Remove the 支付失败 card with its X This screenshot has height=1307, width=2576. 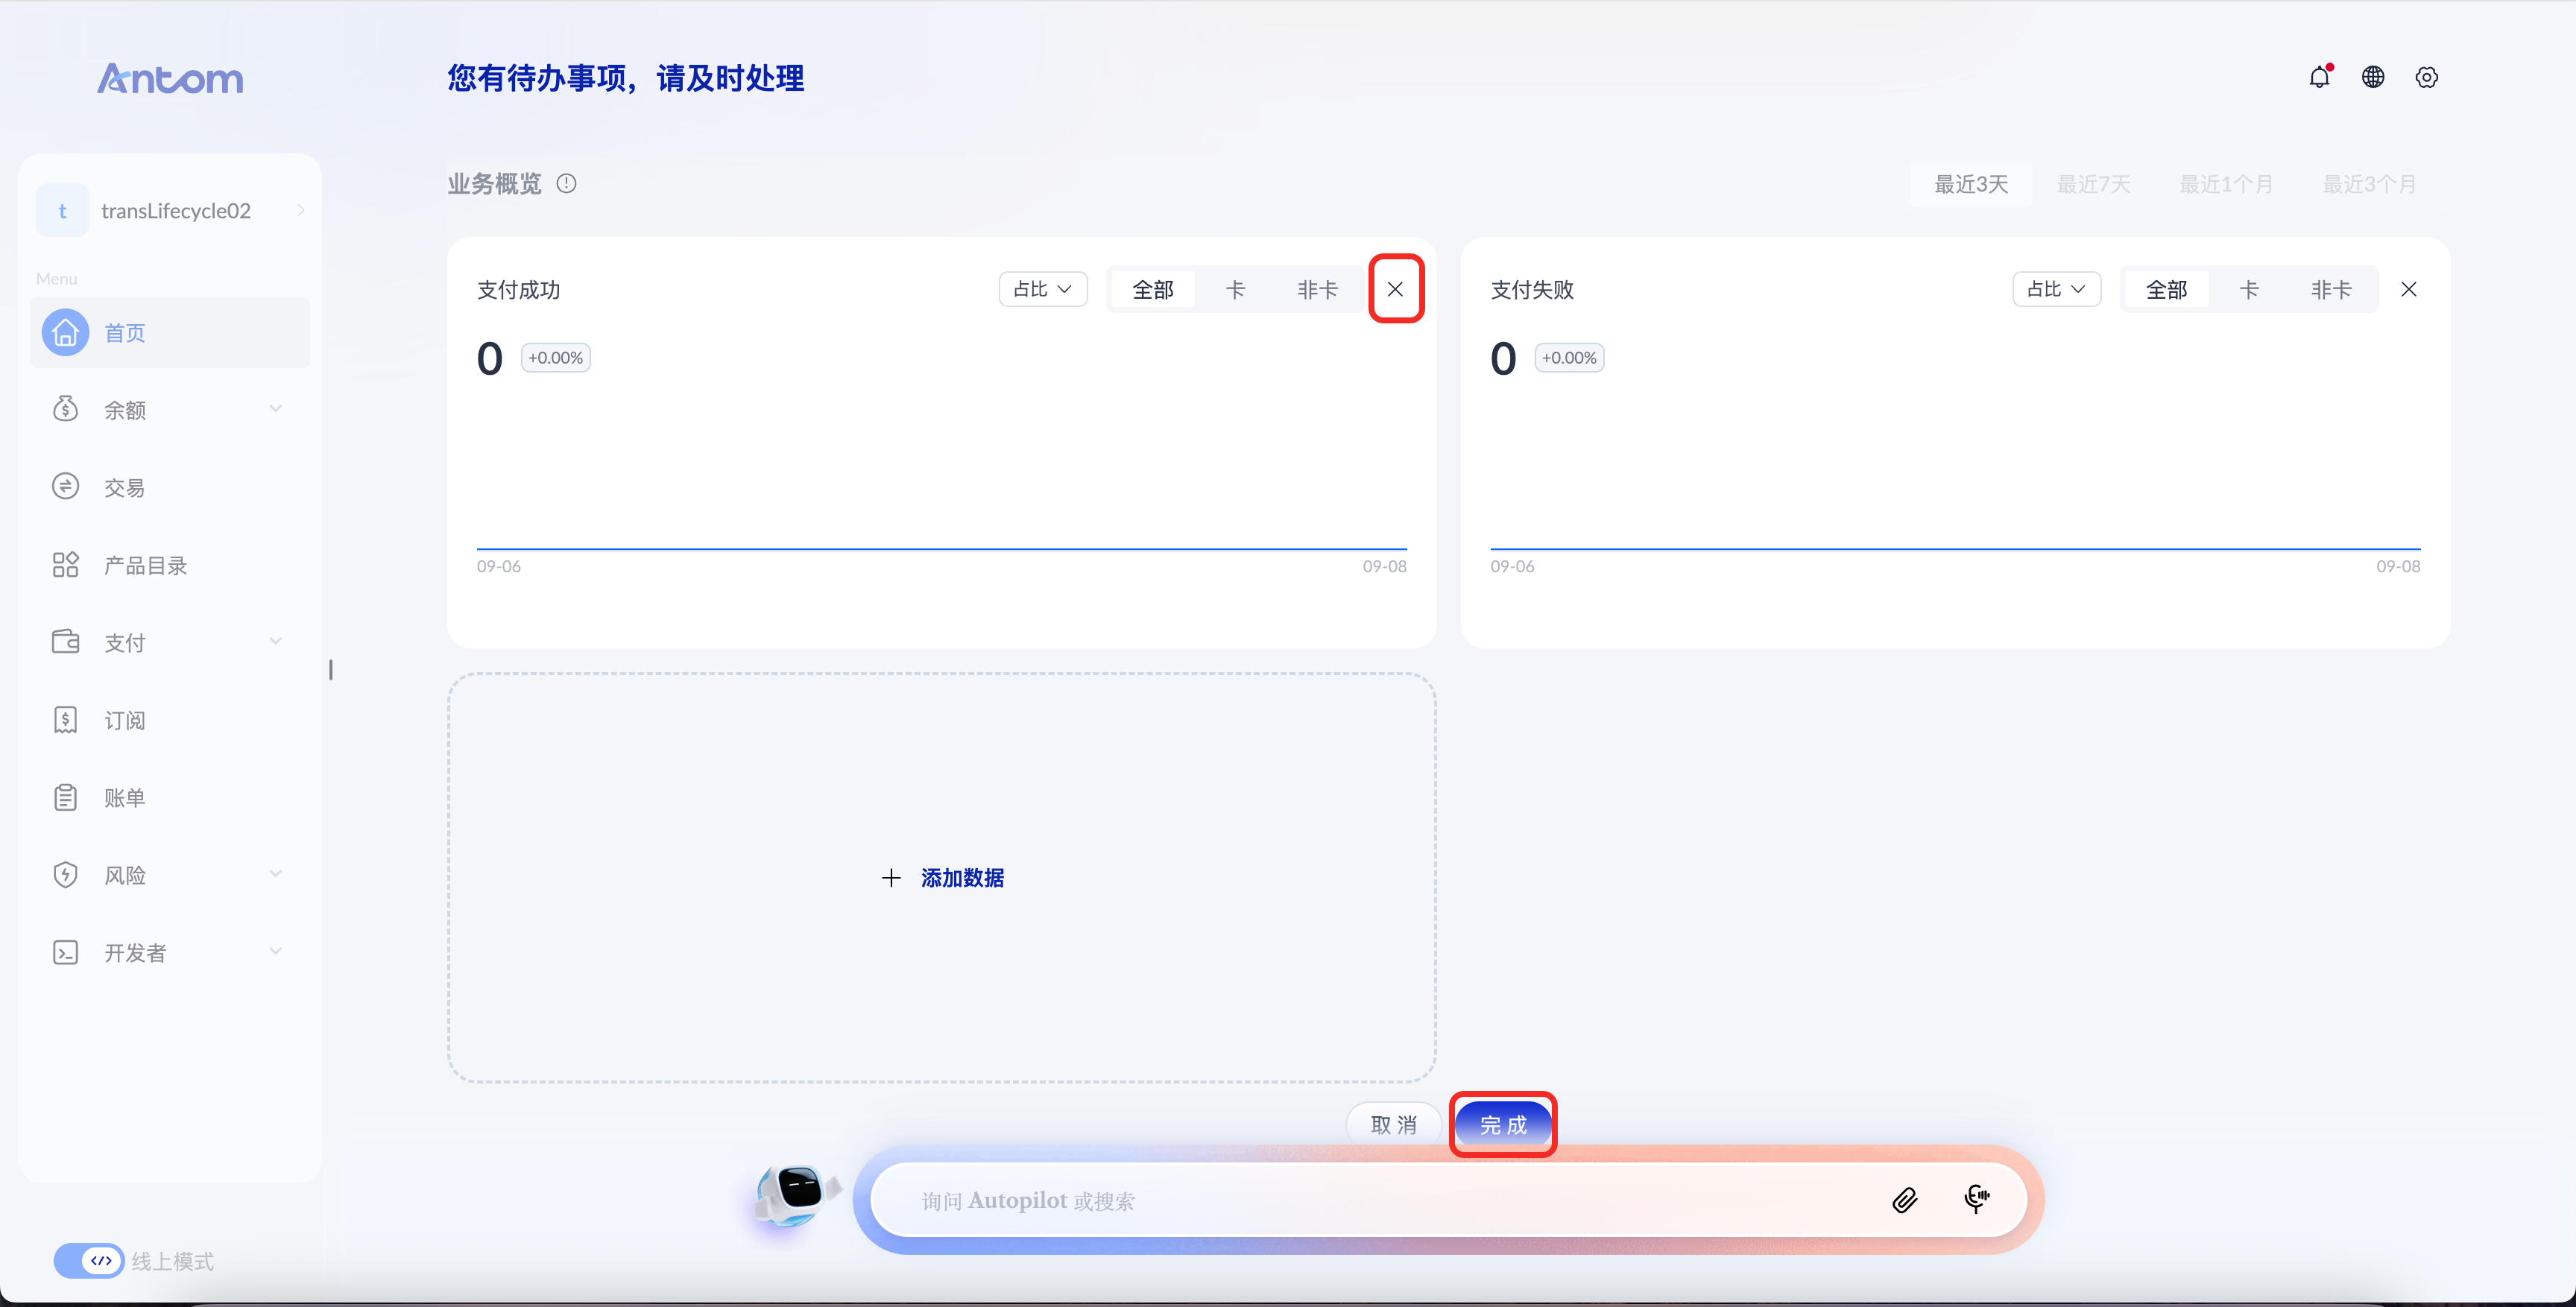click(2409, 290)
